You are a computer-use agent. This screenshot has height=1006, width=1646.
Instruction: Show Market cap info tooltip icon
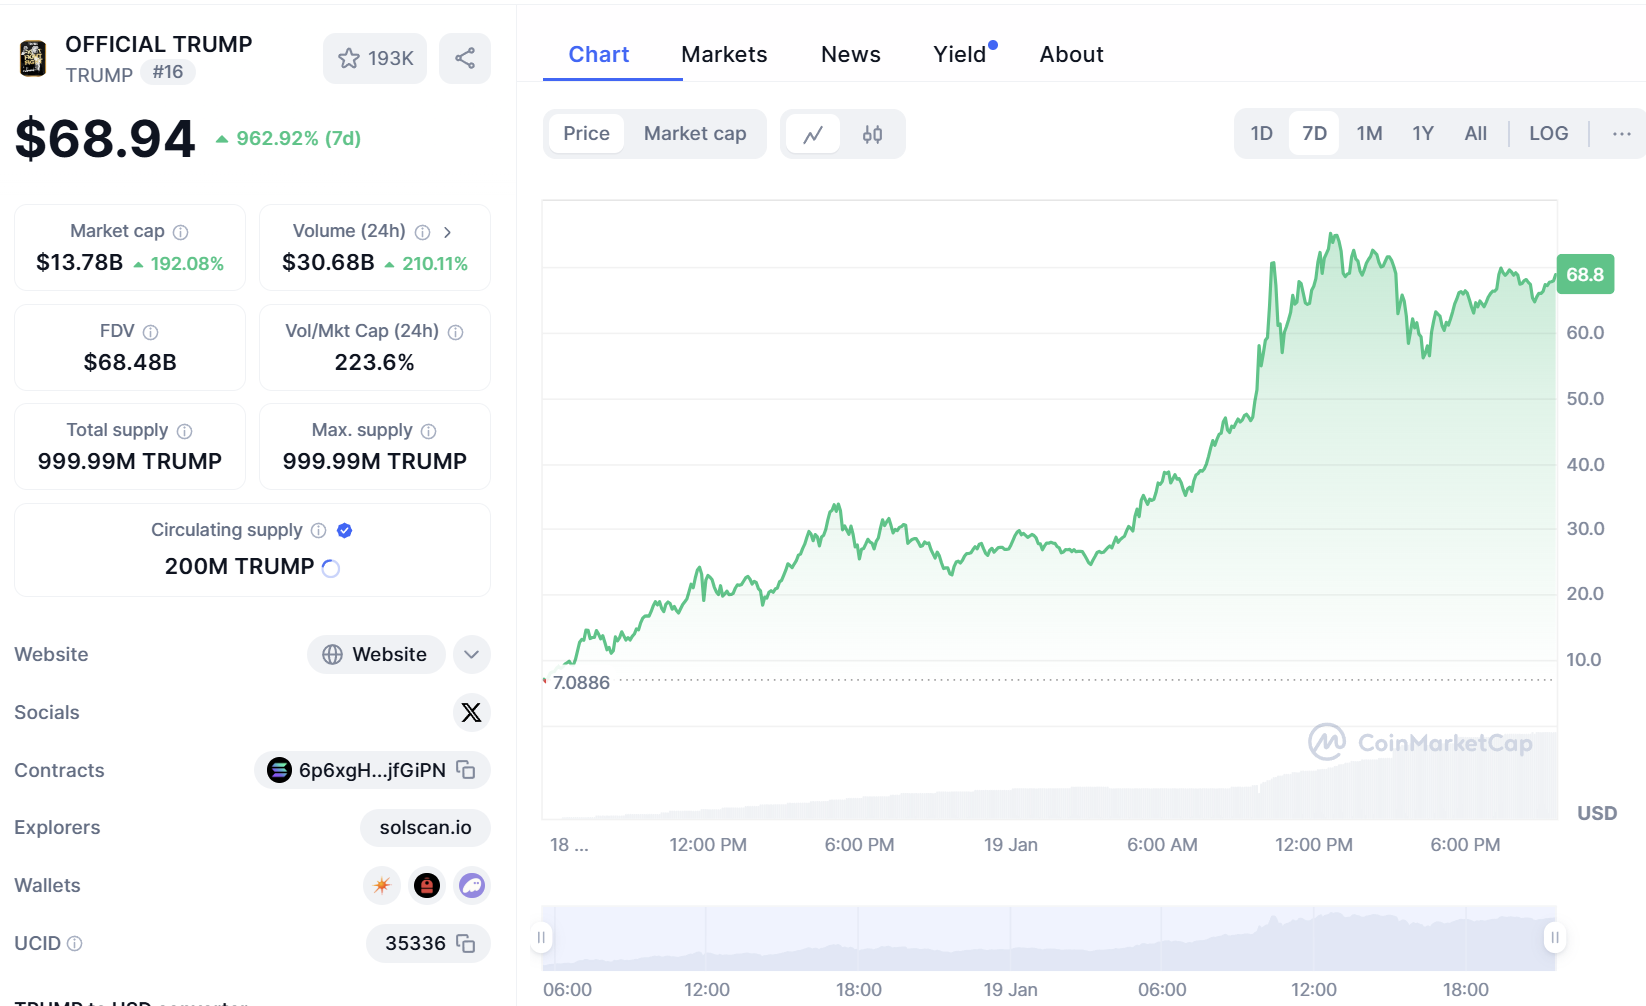click(x=180, y=232)
